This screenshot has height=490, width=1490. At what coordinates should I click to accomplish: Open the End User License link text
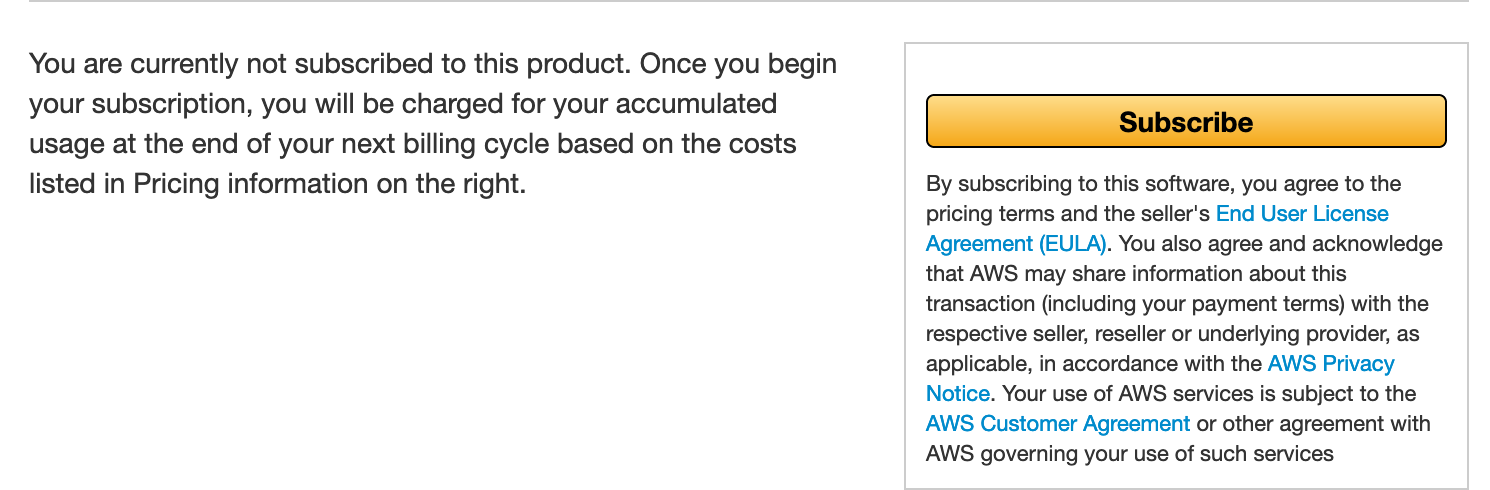1302,214
